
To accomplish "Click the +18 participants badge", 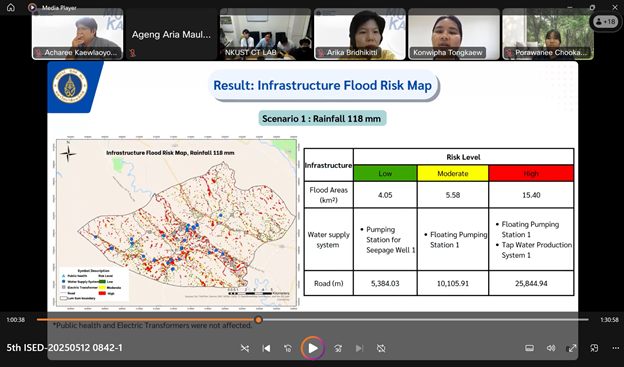I will pyautogui.click(x=605, y=21).
